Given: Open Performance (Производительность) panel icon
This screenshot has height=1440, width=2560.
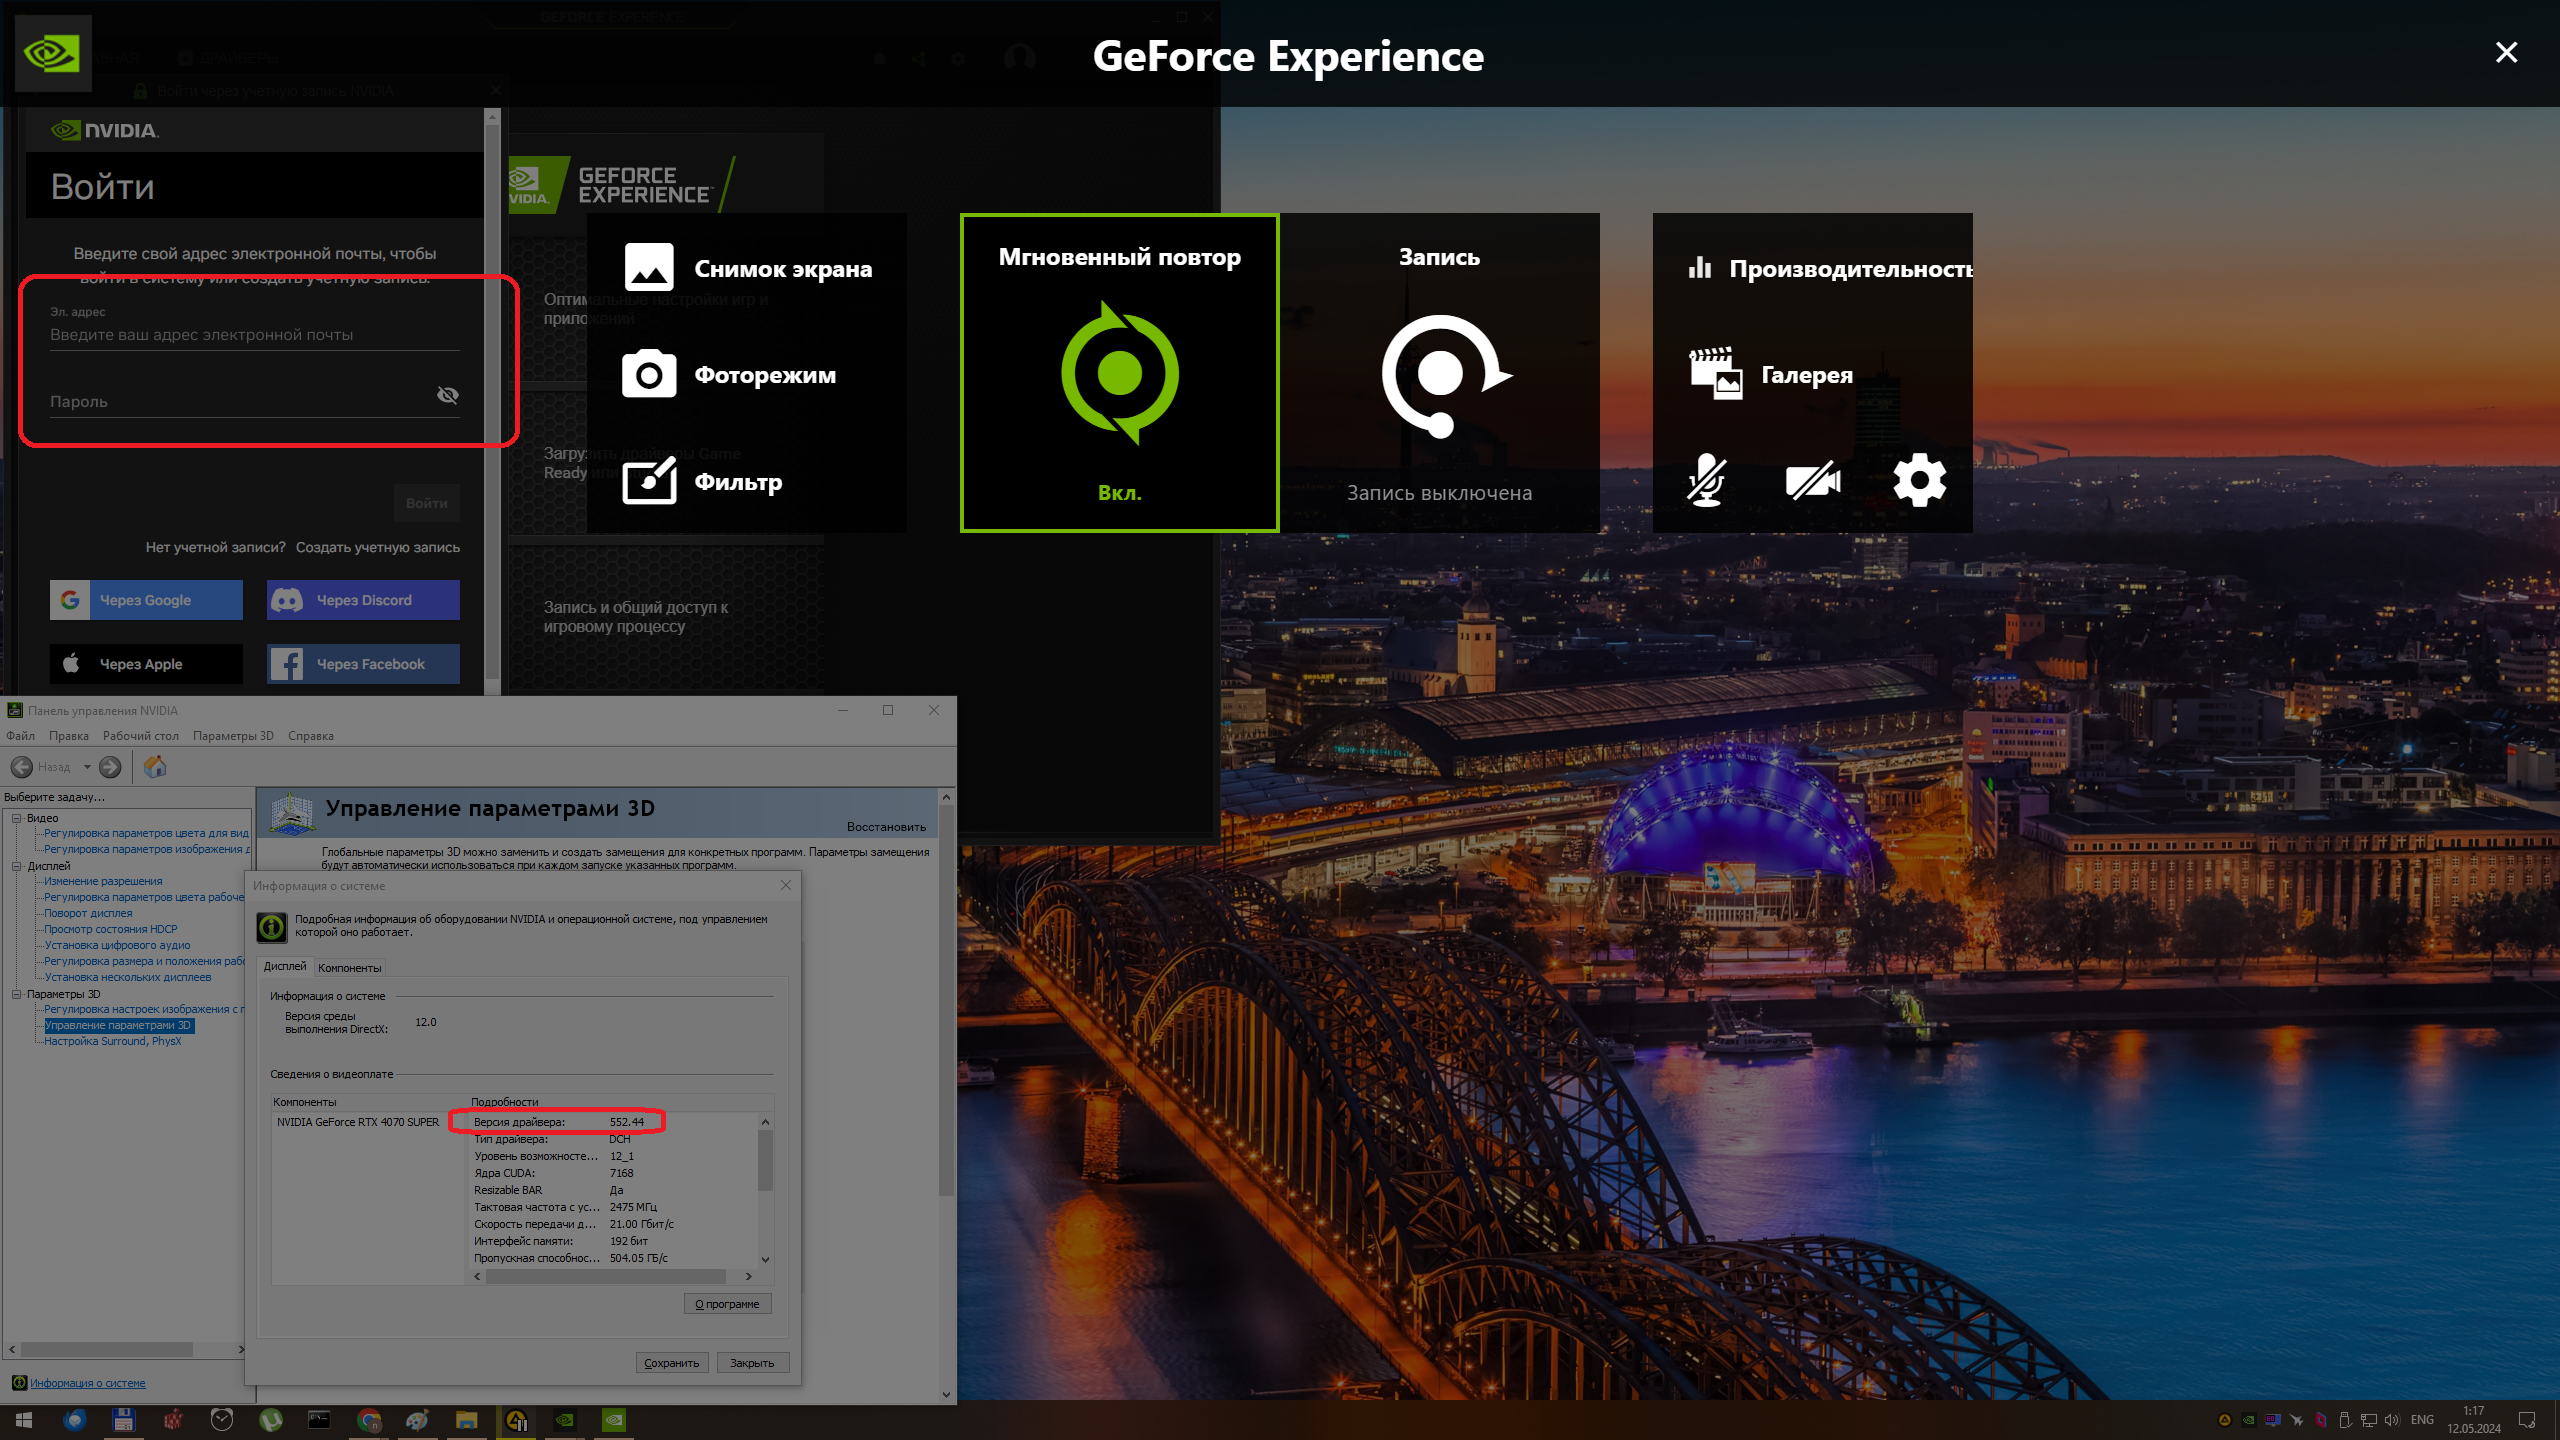Looking at the screenshot, I should click(x=1700, y=268).
